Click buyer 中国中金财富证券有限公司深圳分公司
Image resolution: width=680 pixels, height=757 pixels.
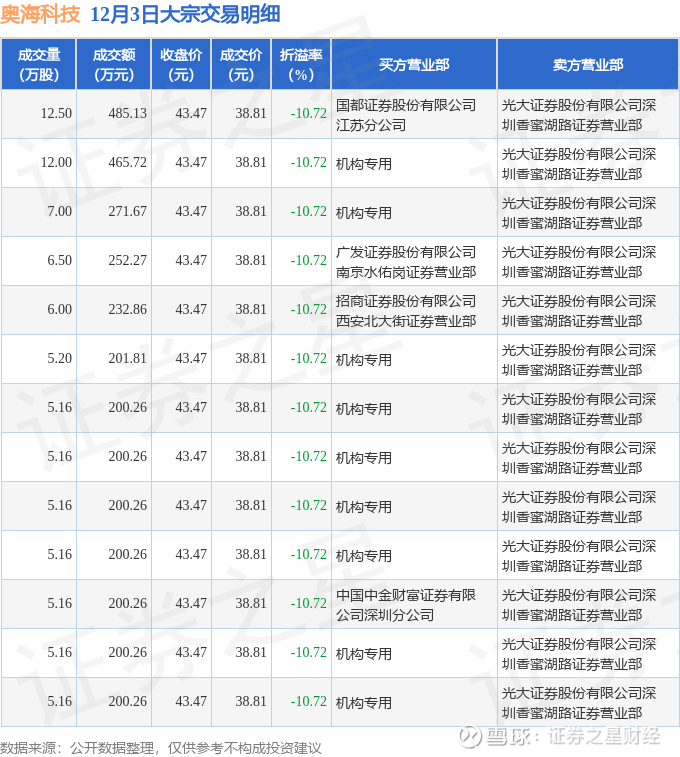(x=406, y=605)
